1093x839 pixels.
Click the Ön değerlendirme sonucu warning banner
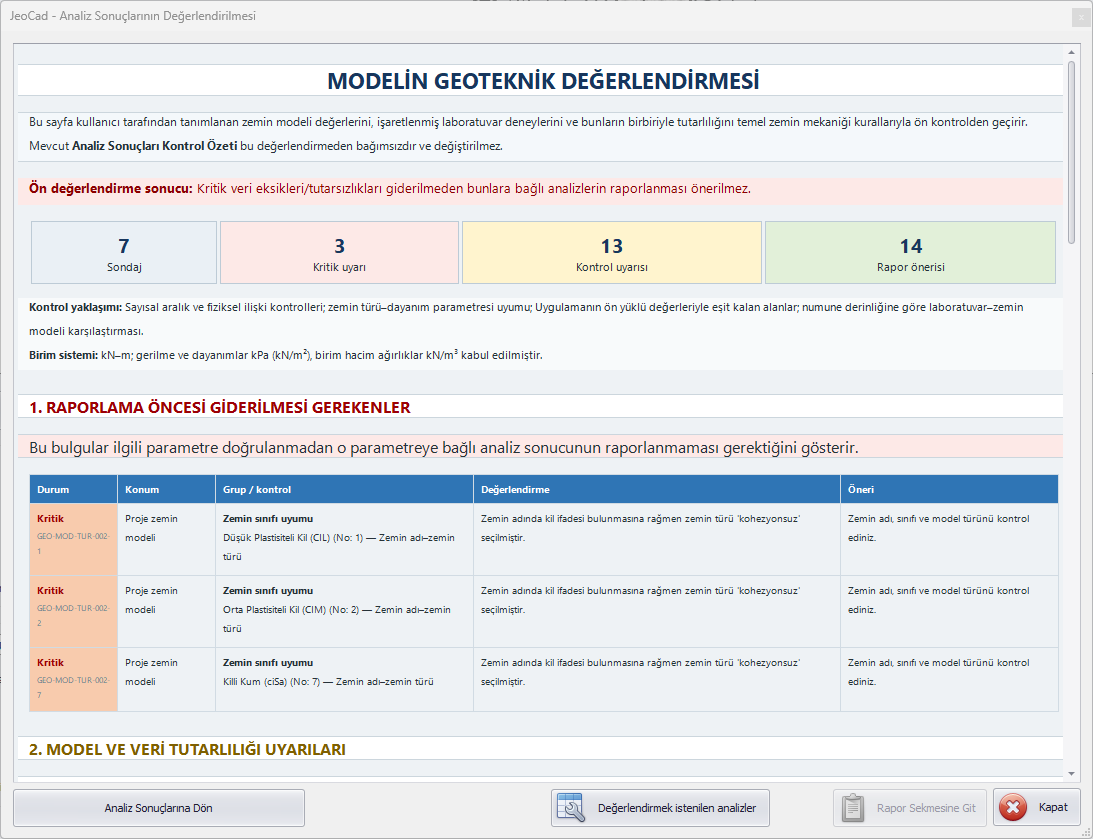click(540, 189)
